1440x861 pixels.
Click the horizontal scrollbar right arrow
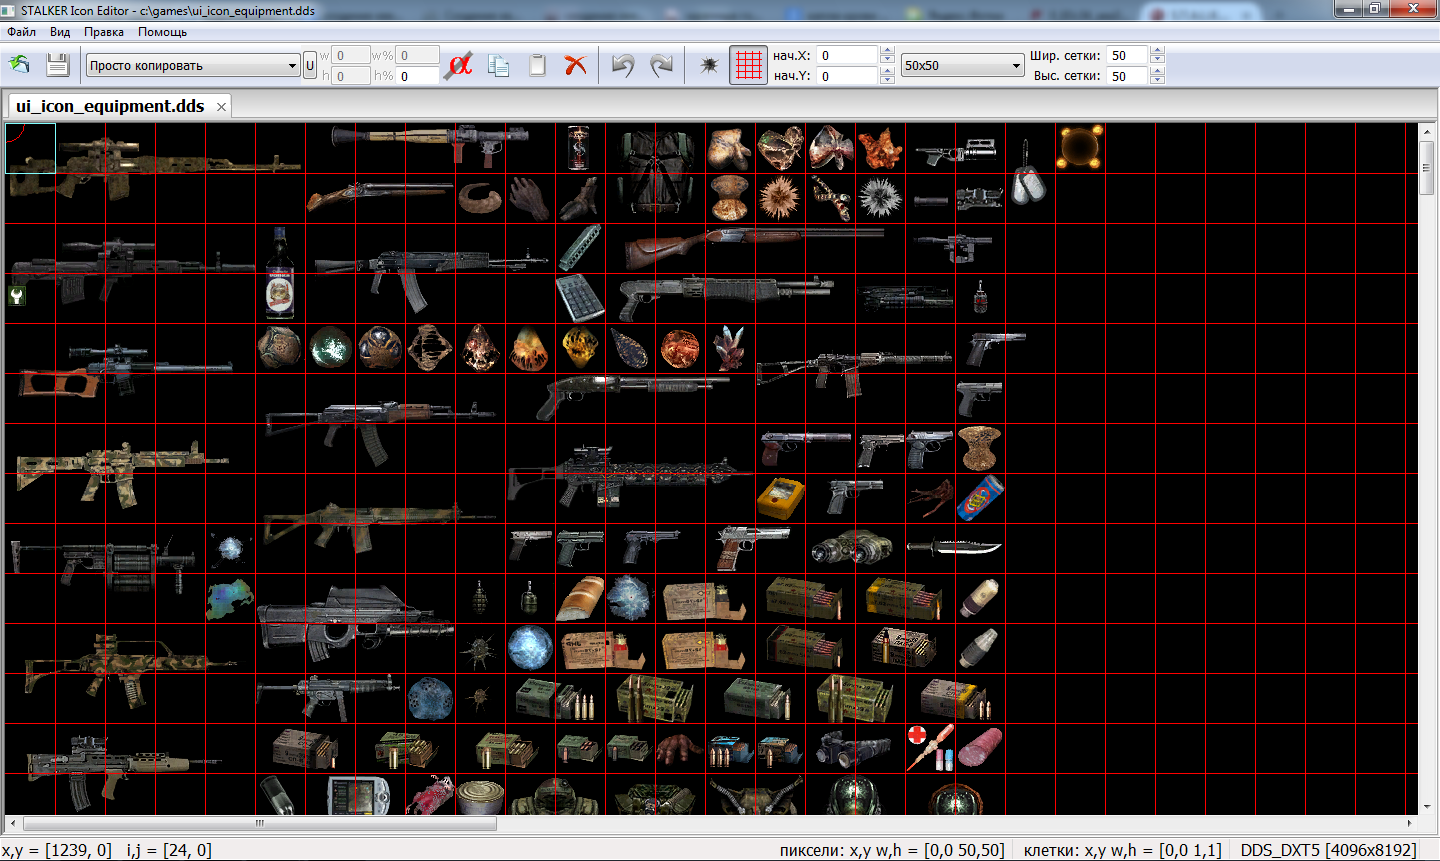pos(1410,824)
